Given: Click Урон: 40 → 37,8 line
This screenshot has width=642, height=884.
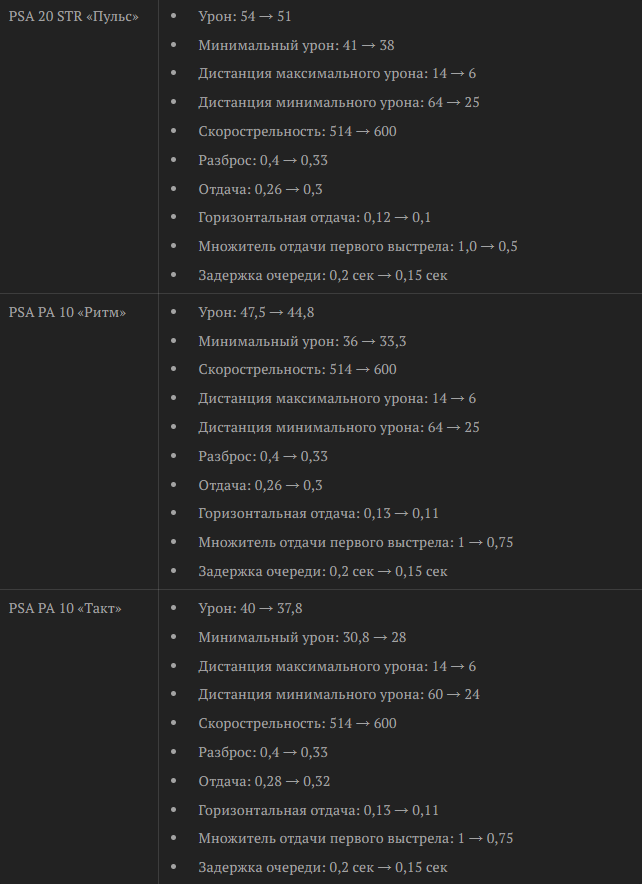Looking at the screenshot, I should click(x=250, y=608).
